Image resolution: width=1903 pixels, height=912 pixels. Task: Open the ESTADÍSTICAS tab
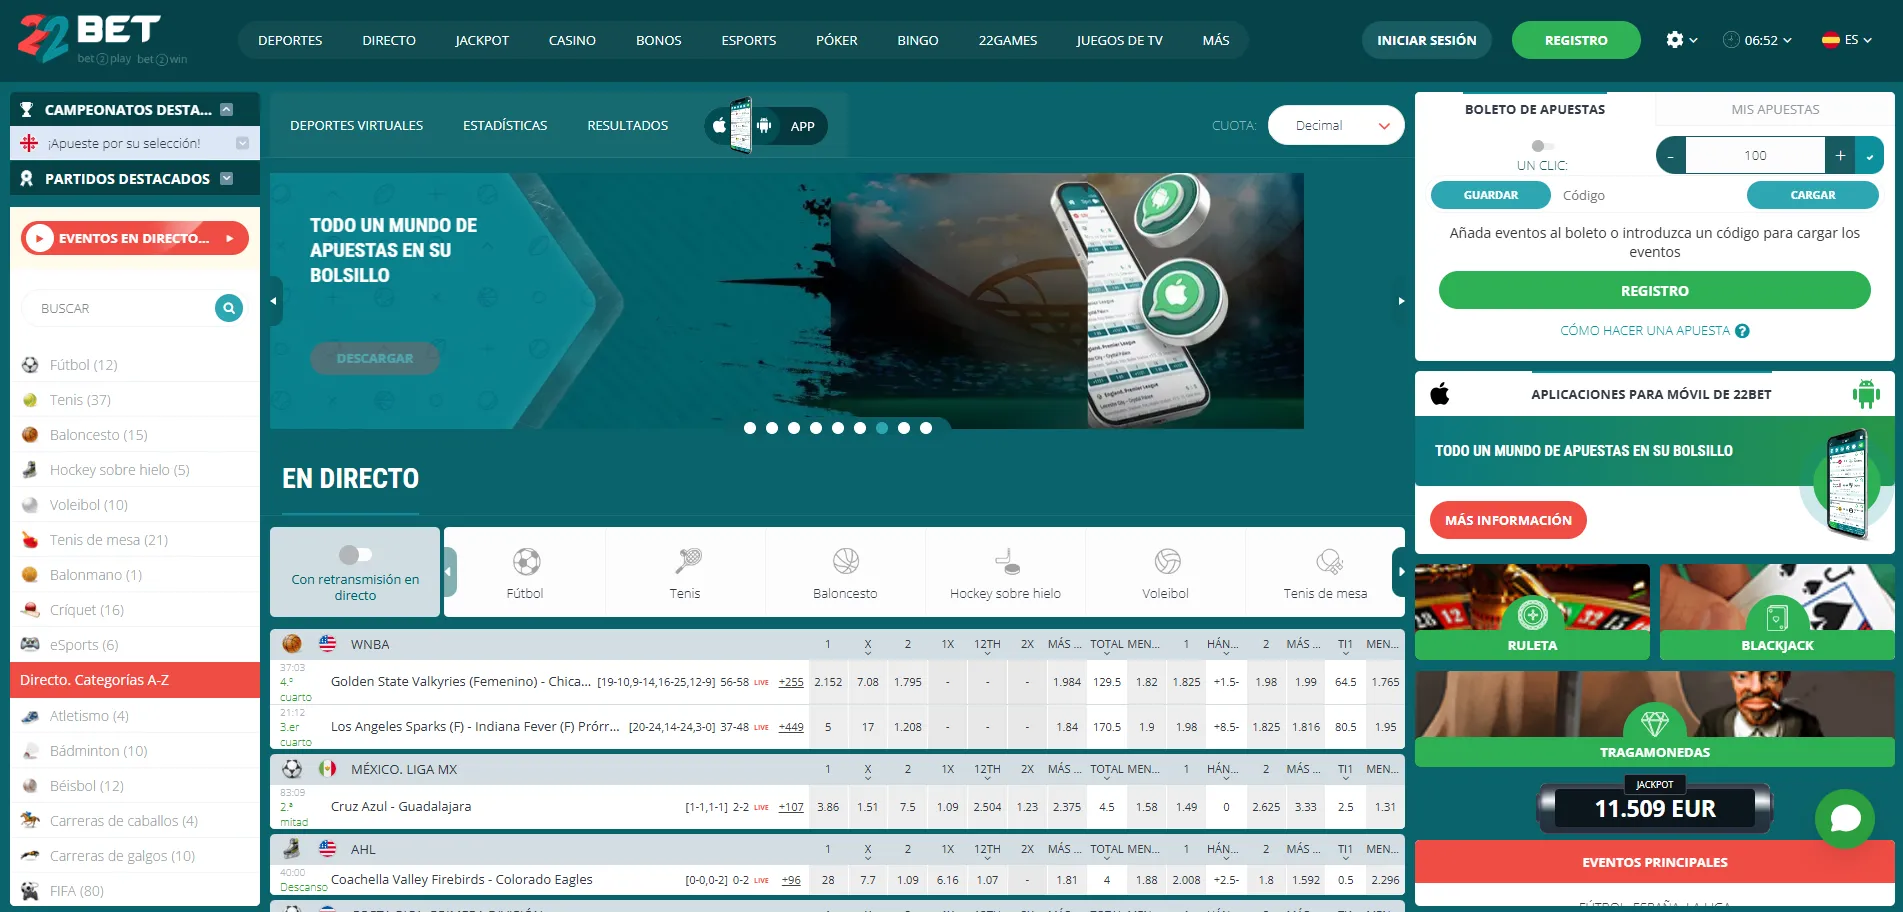pos(505,126)
